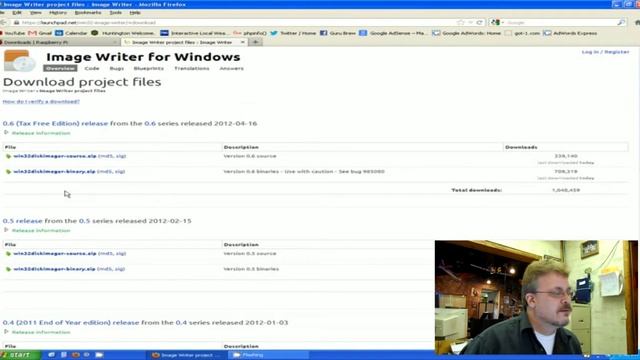
Task: Click the Firefox quick launch icon
Action: point(76,355)
